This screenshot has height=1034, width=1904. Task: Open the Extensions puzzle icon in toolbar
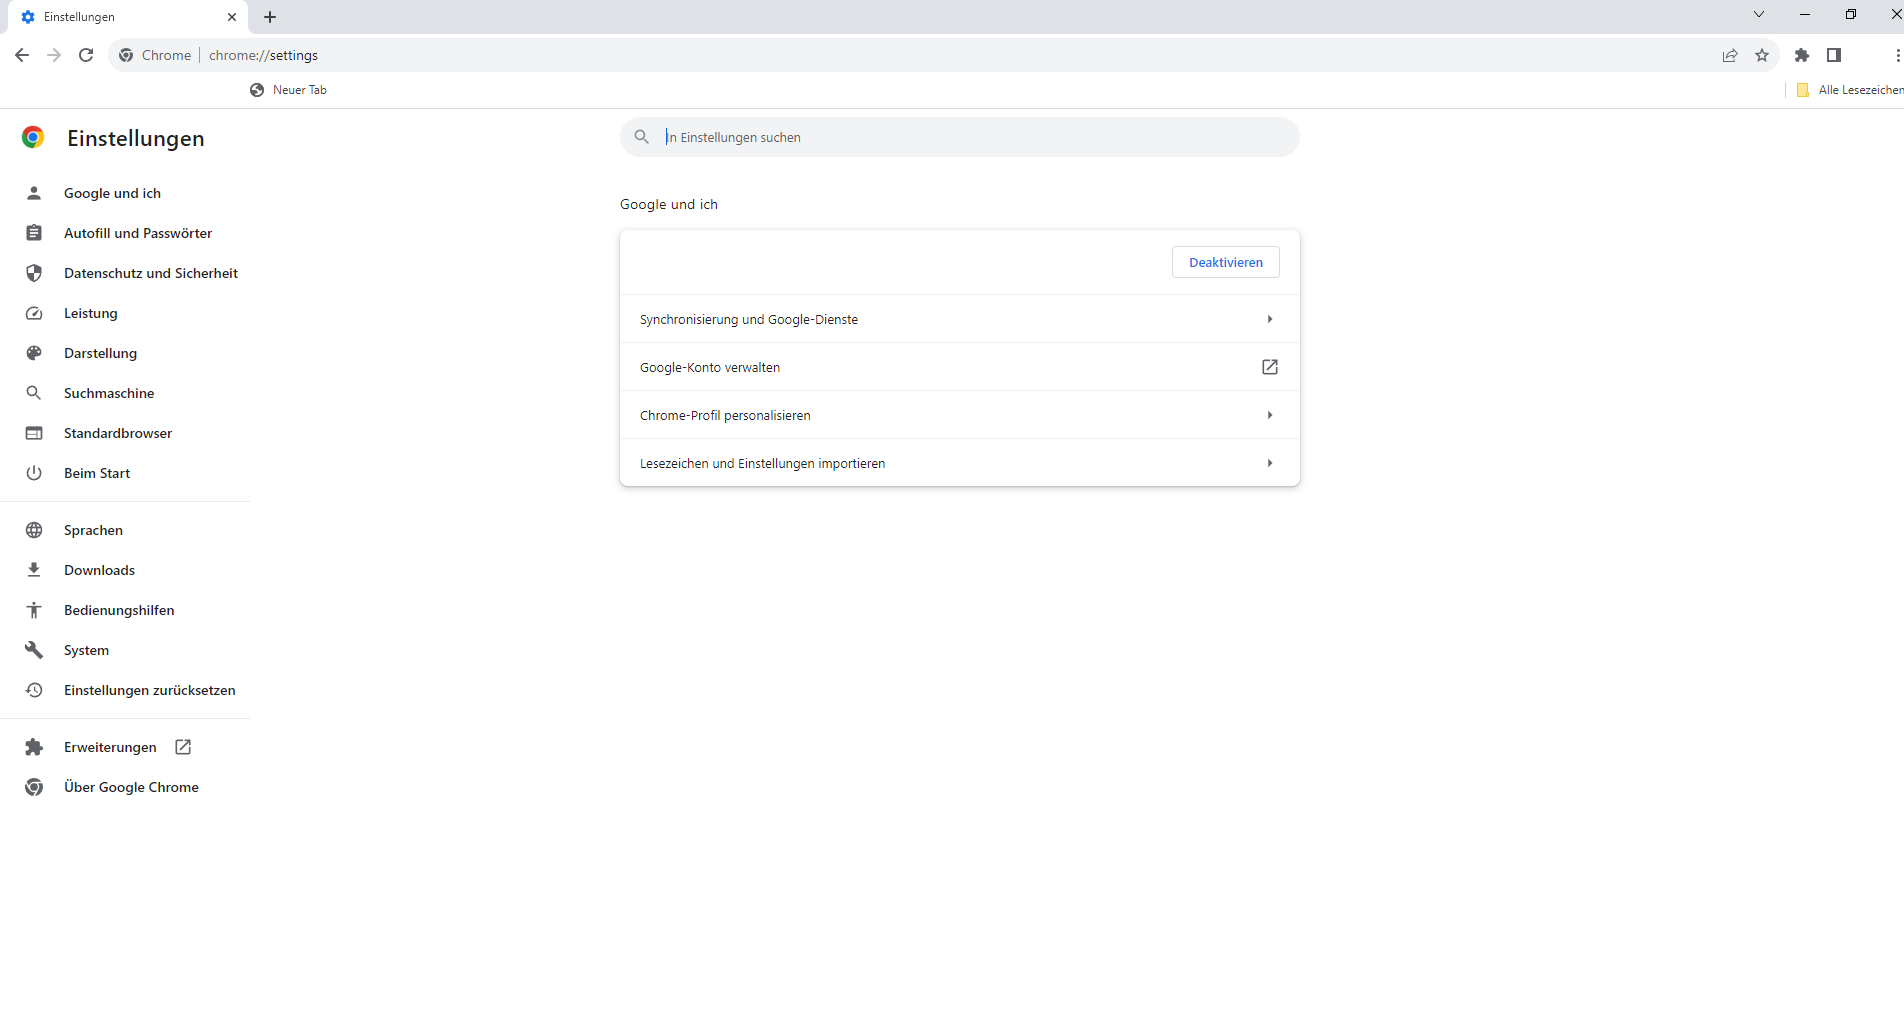tap(1802, 55)
